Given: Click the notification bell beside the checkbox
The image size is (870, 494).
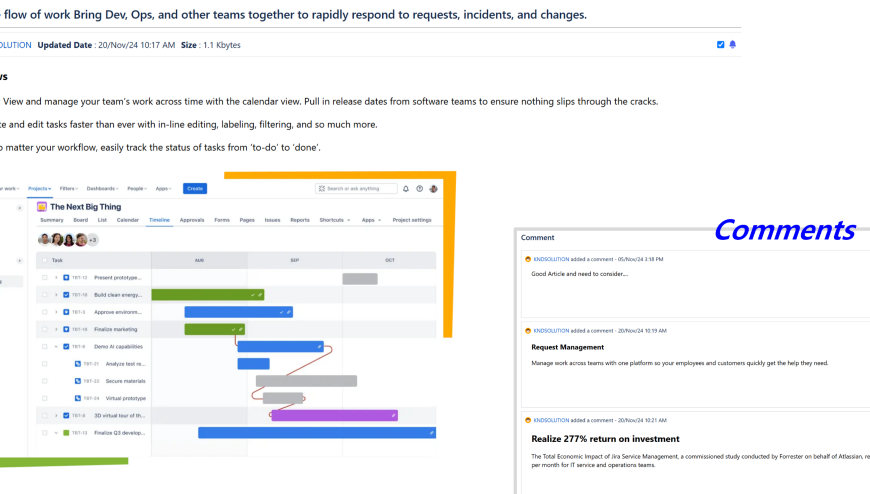Looking at the screenshot, I should 732,45.
